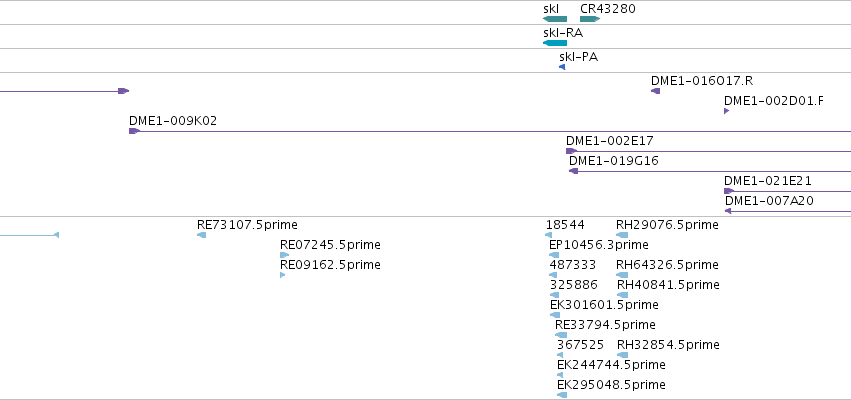Click the EP10456.3prime label

[x=599, y=245]
